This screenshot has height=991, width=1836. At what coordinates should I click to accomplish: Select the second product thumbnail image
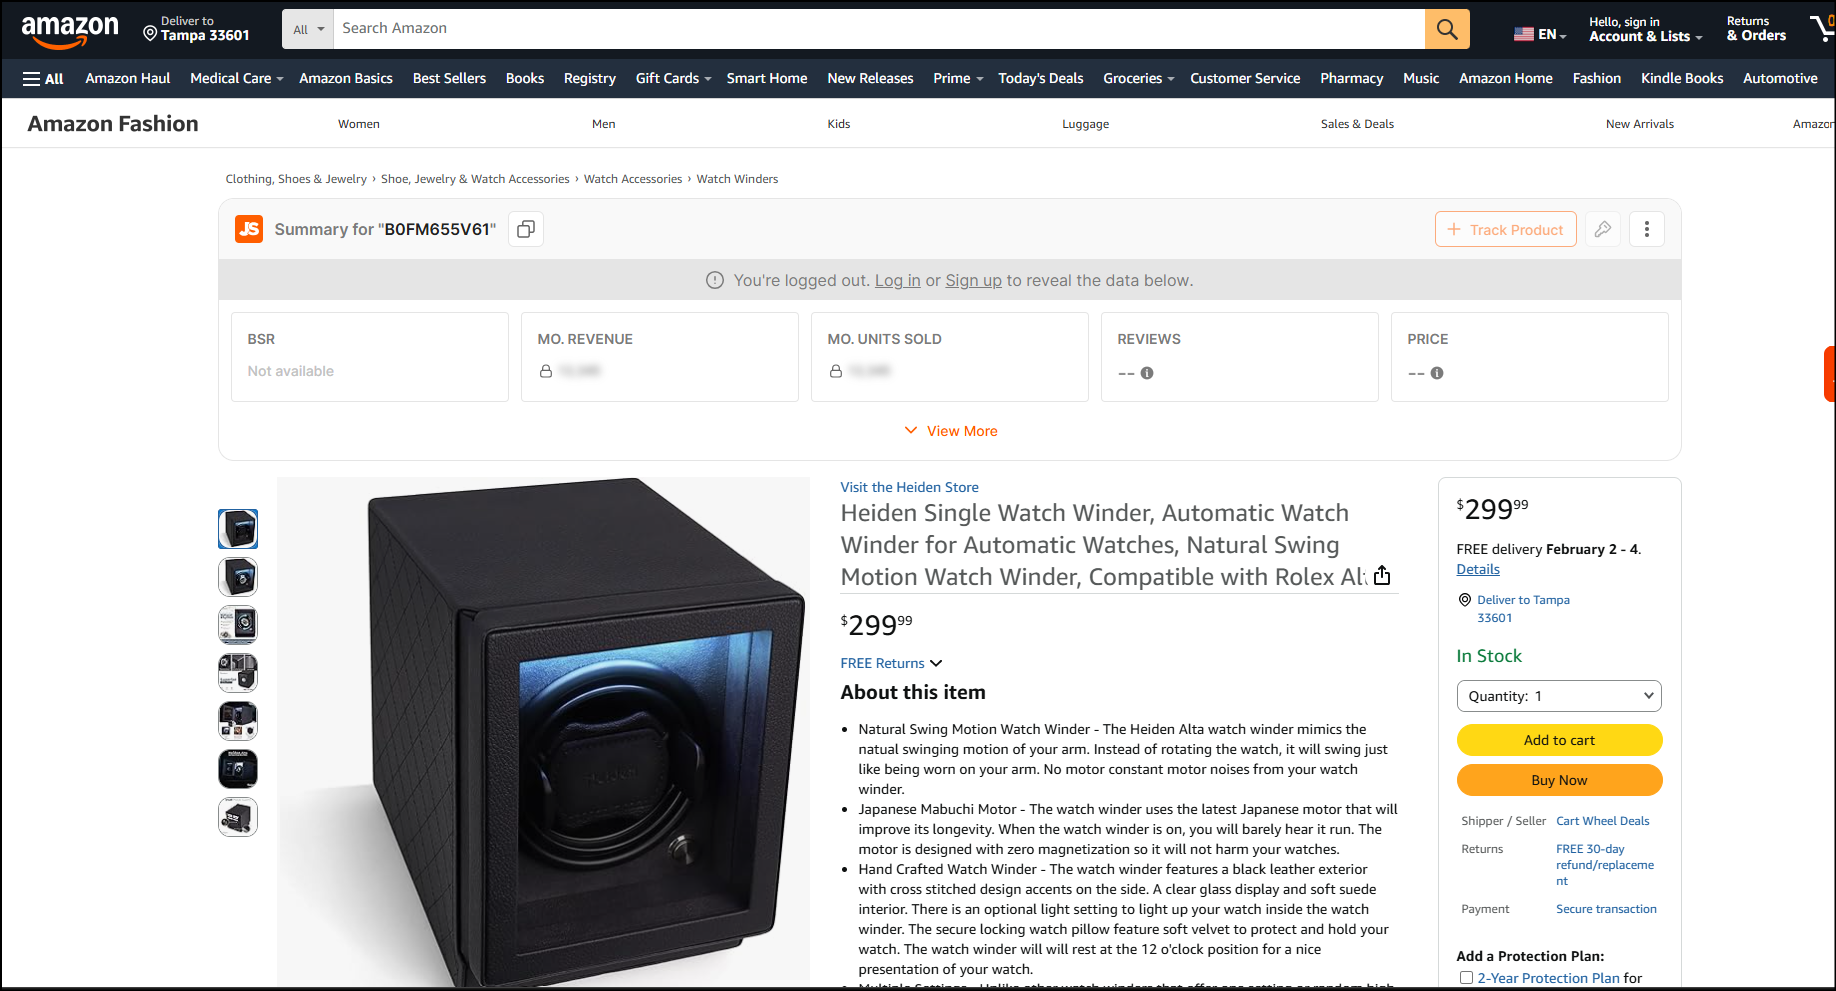pos(238,577)
